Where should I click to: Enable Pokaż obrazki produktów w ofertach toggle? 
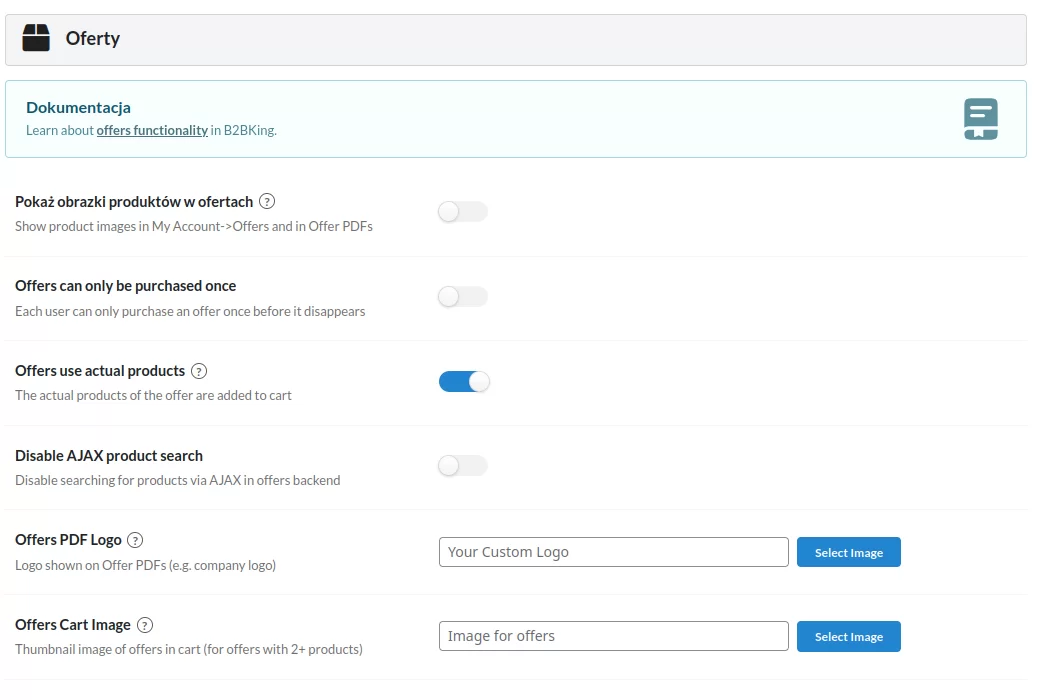(463, 212)
